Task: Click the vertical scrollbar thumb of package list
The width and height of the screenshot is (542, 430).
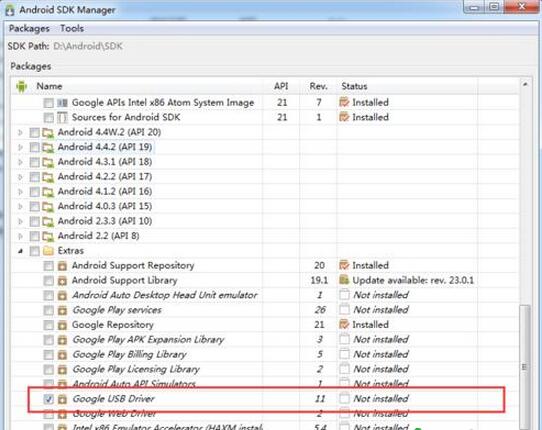Action: [x=525, y=366]
